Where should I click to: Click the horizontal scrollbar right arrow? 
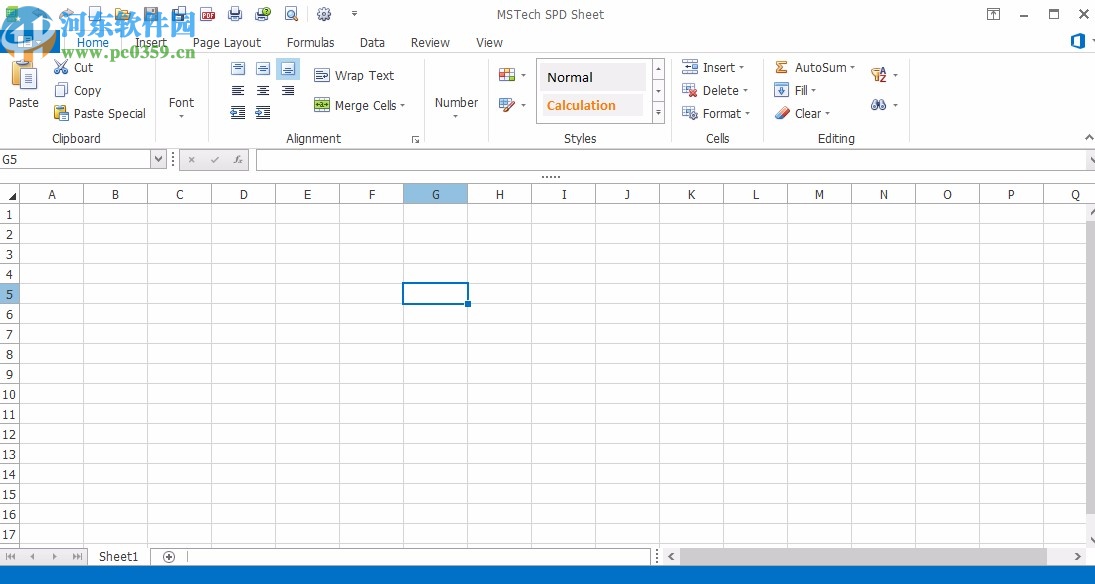1078,557
